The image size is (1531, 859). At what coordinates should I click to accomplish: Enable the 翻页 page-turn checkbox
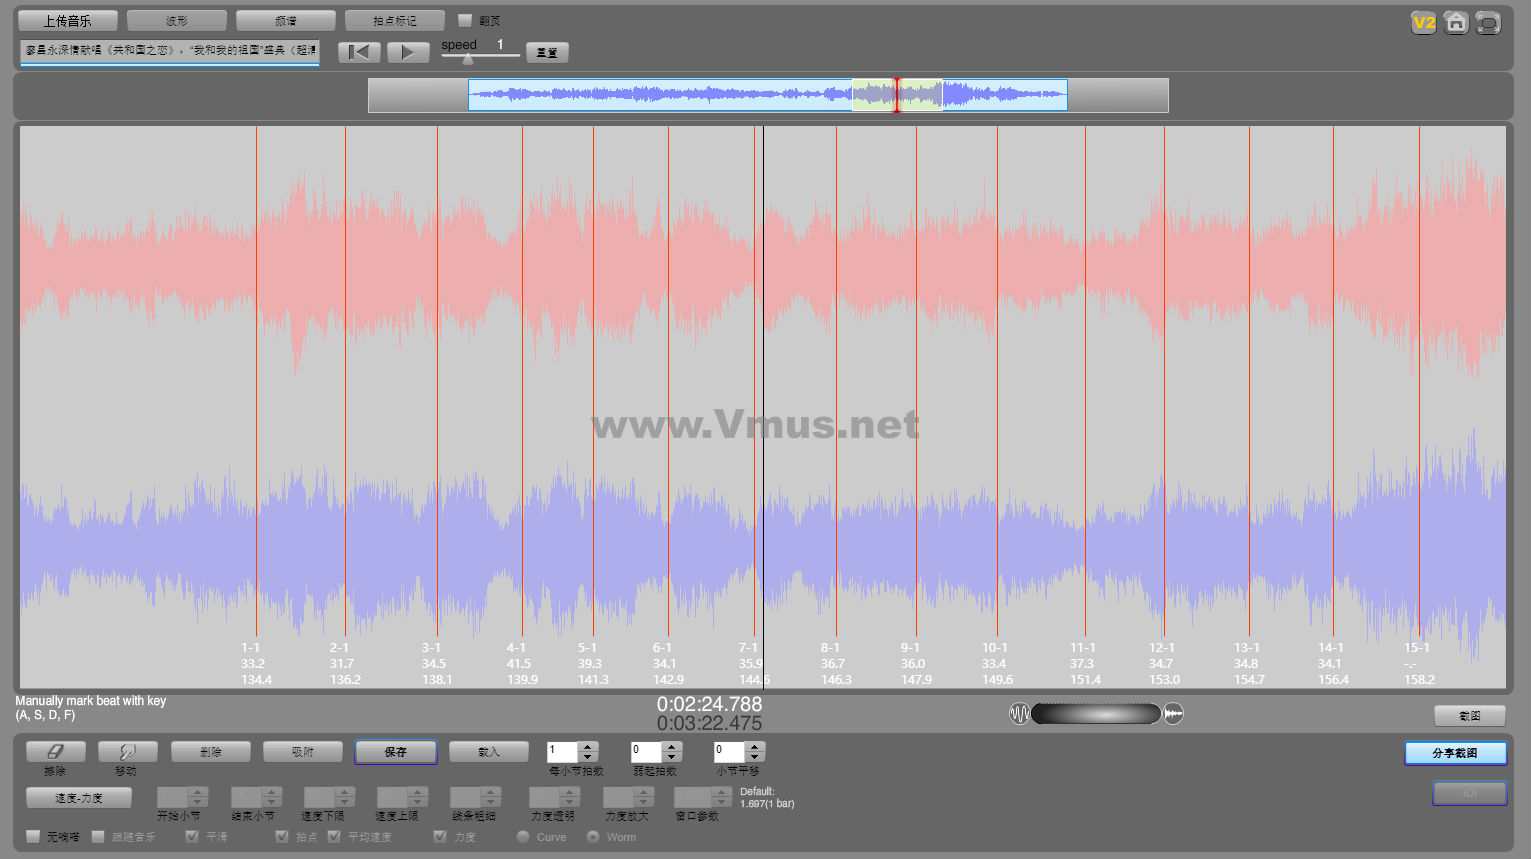[465, 20]
